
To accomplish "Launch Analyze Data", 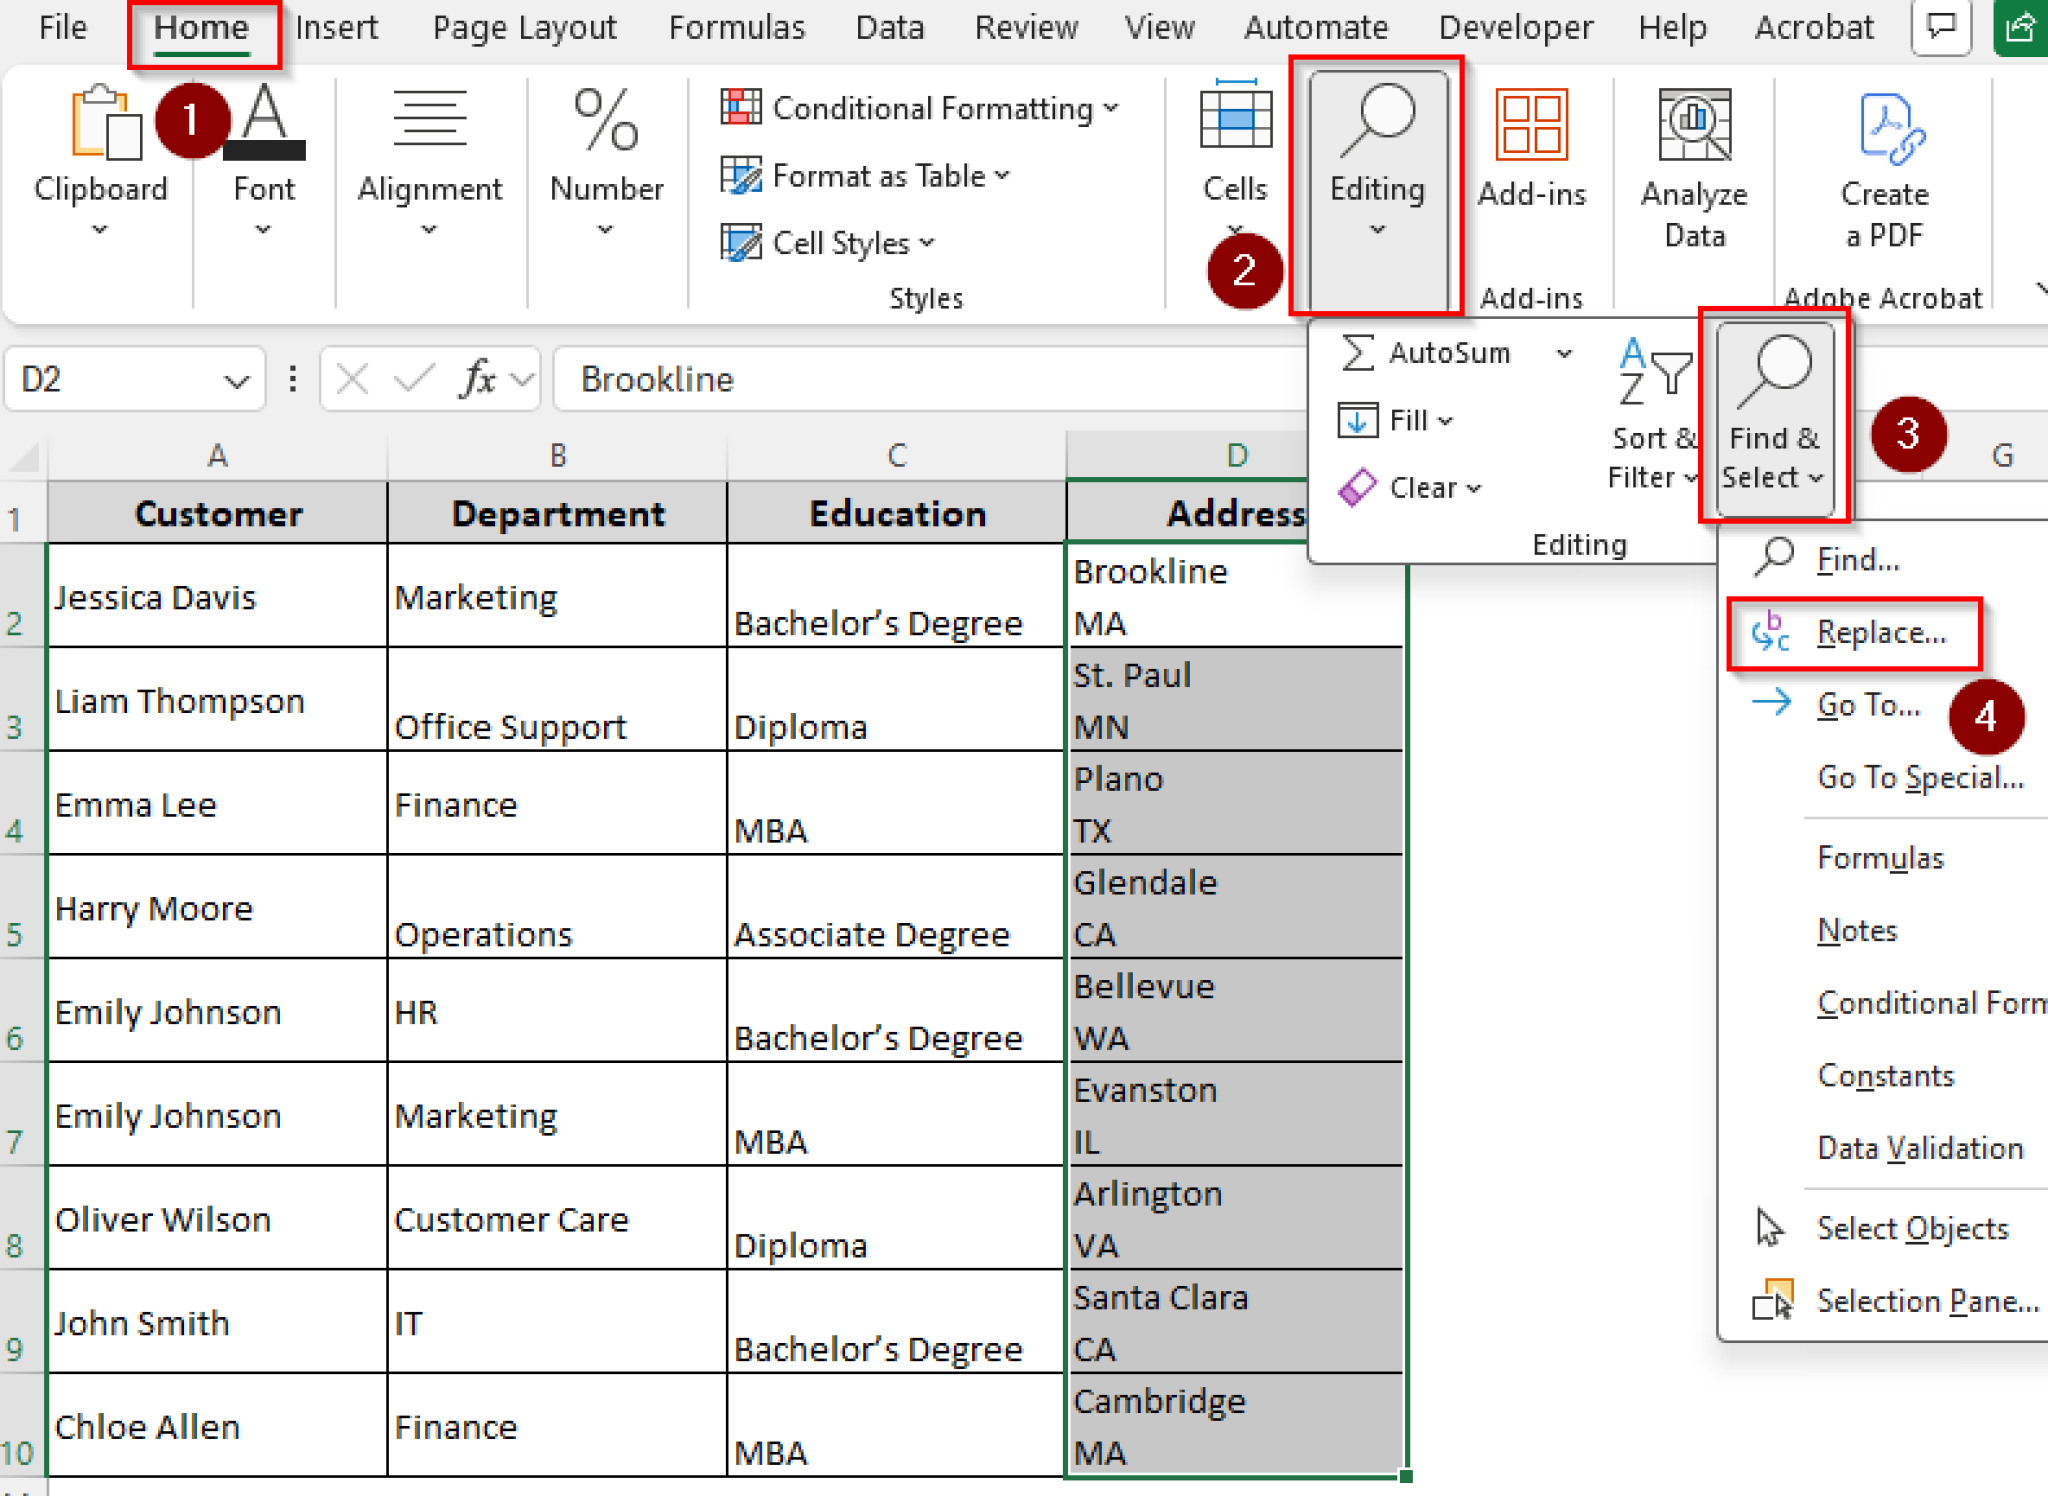I will pos(1693,160).
